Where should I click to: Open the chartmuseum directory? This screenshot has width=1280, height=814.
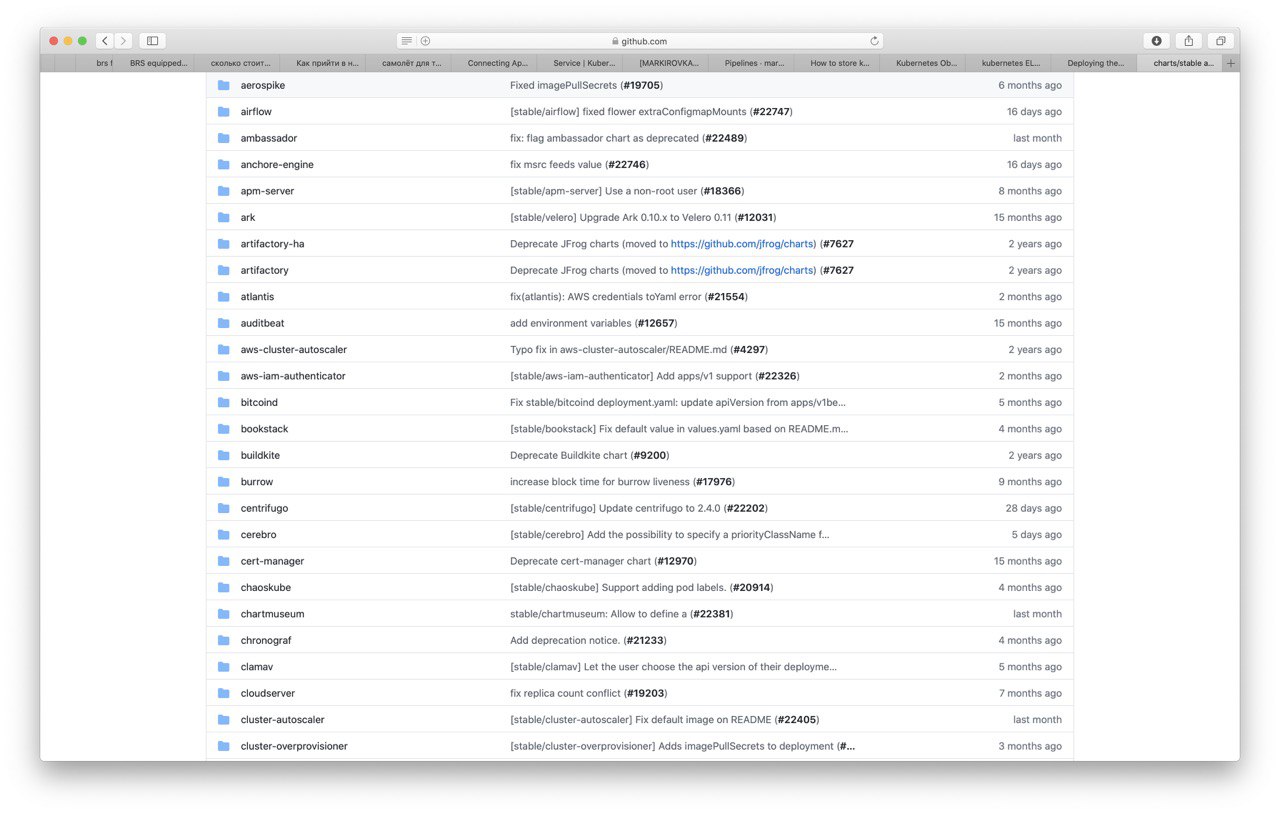point(273,614)
